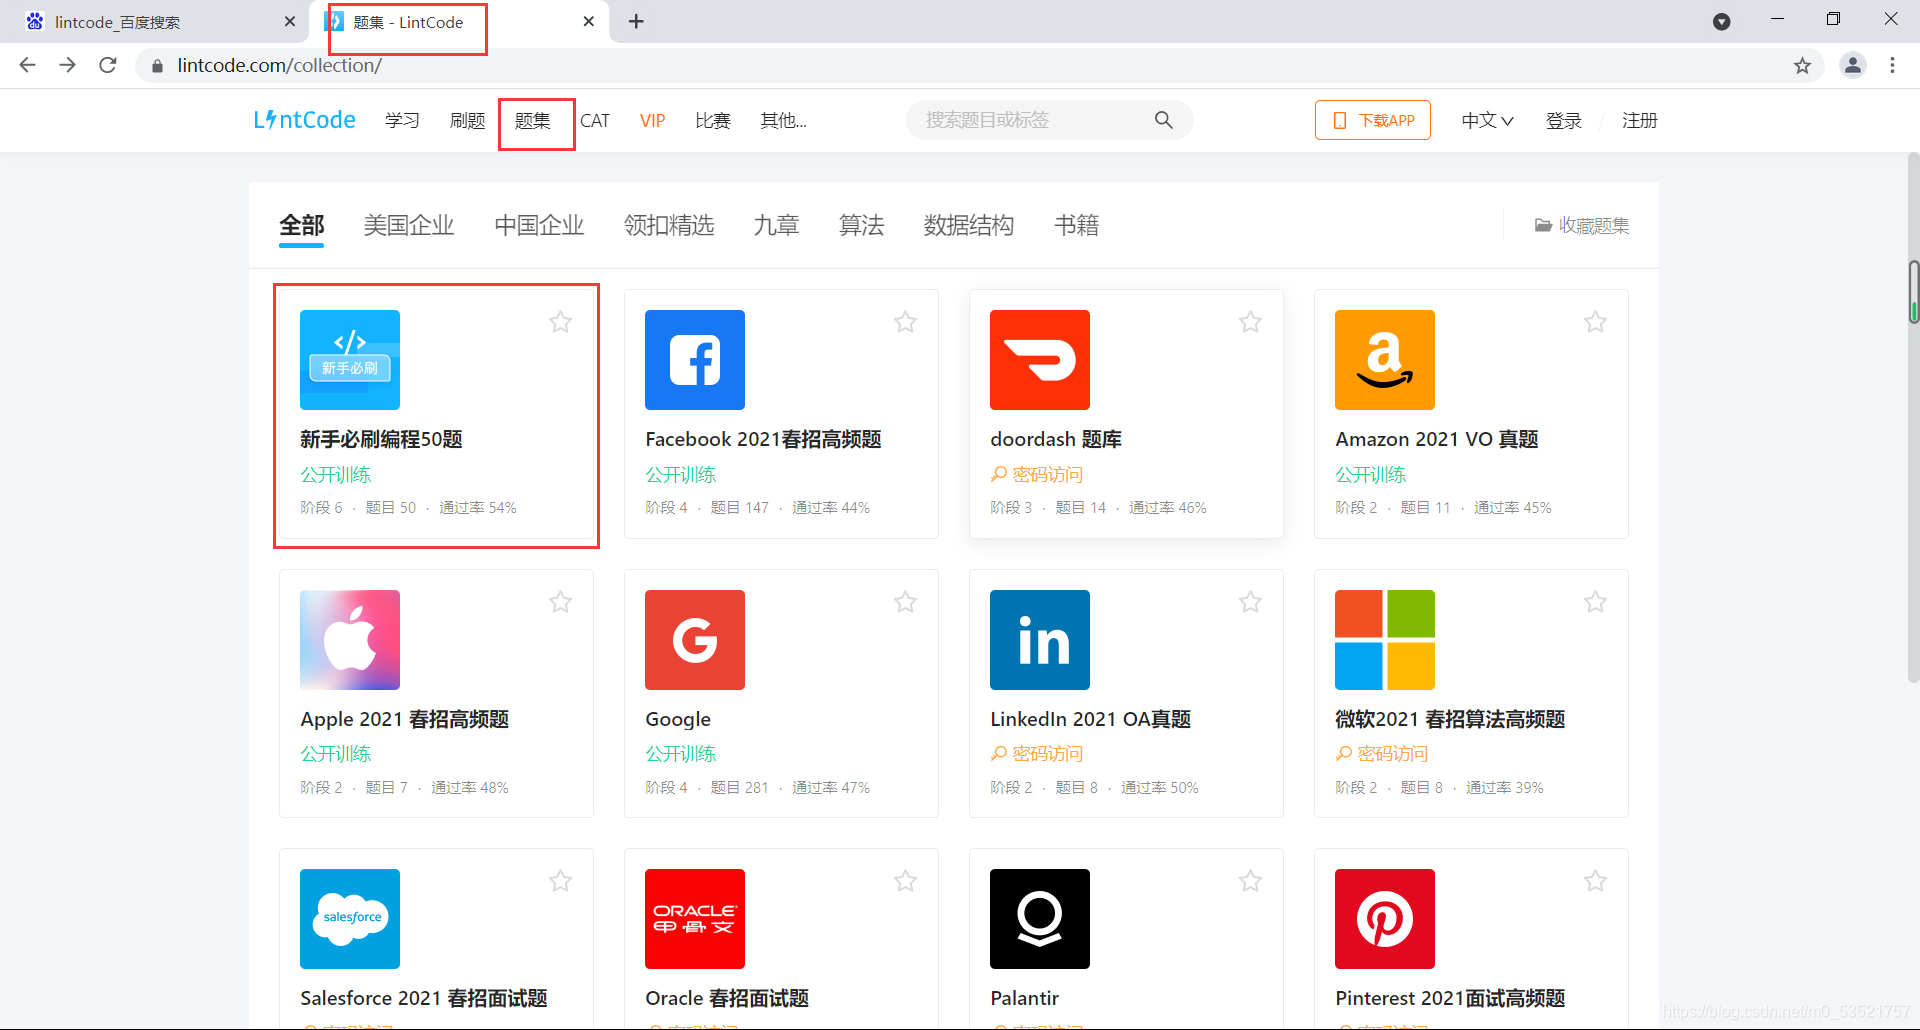Switch to the 数据结构 tab
This screenshot has width=1920, height=1030.
point(969,226)
